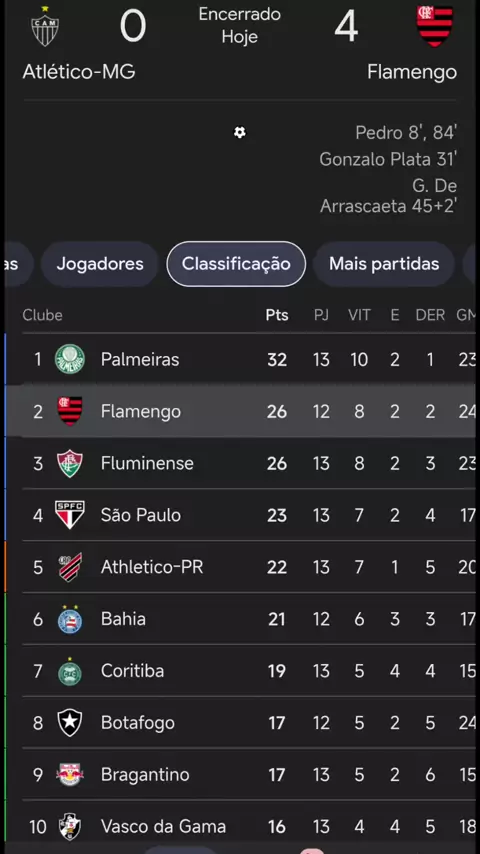Tap the Bragantino Red Bull logo
480x854 pixels.
coord(70,774)
